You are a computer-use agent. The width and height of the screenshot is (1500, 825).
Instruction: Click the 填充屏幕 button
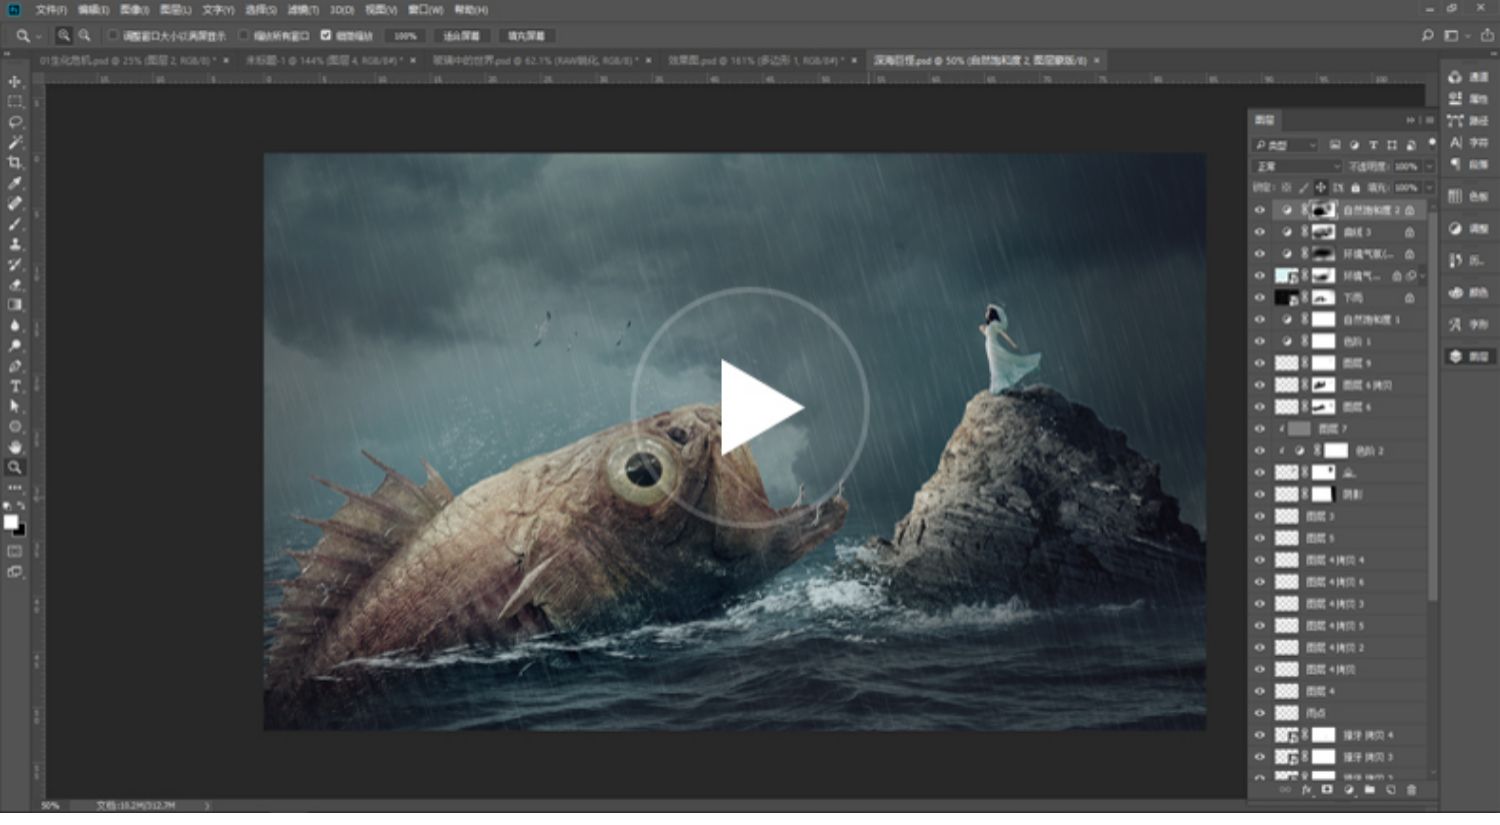[x=526, y=36]
